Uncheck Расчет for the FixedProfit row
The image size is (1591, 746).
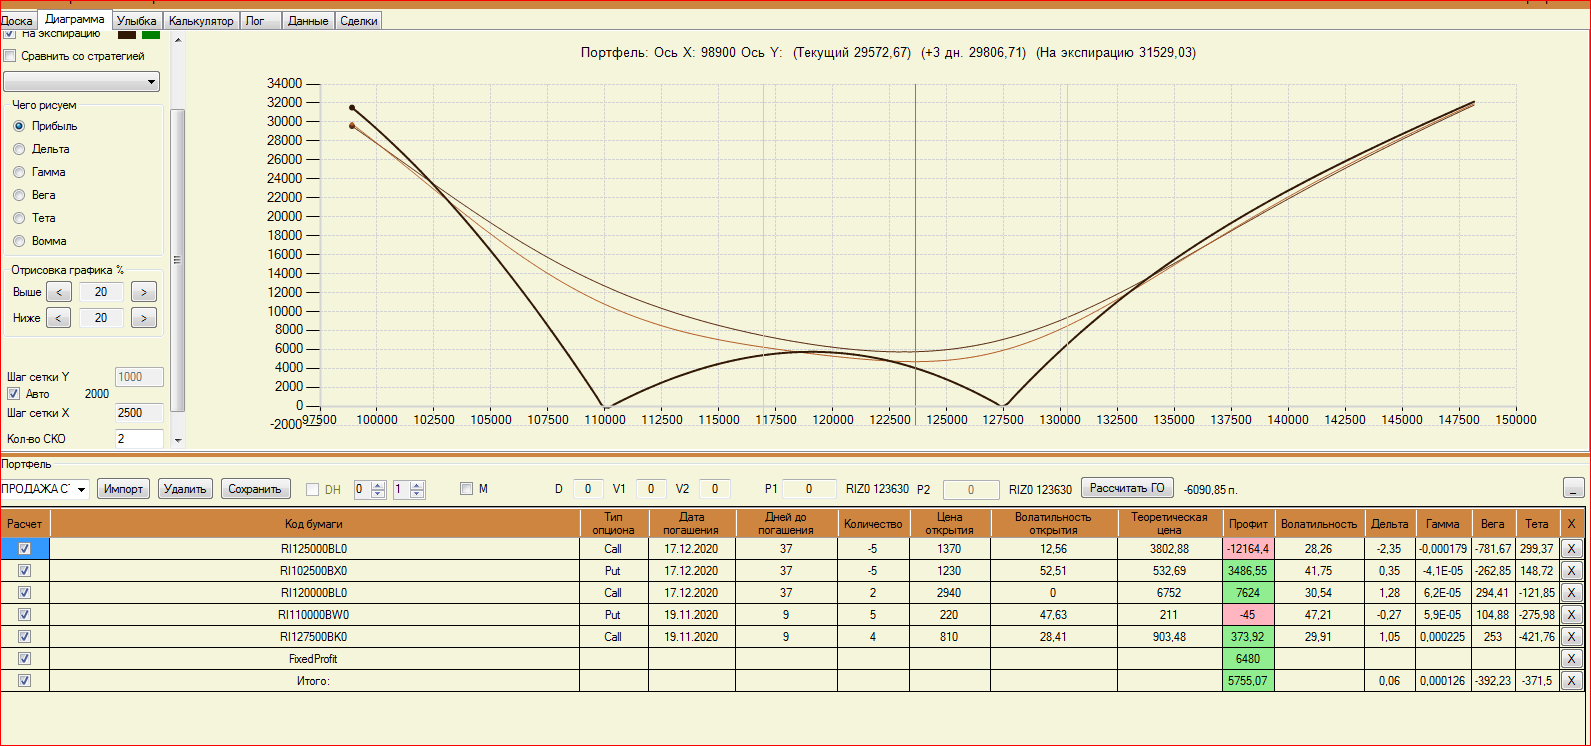25,659
